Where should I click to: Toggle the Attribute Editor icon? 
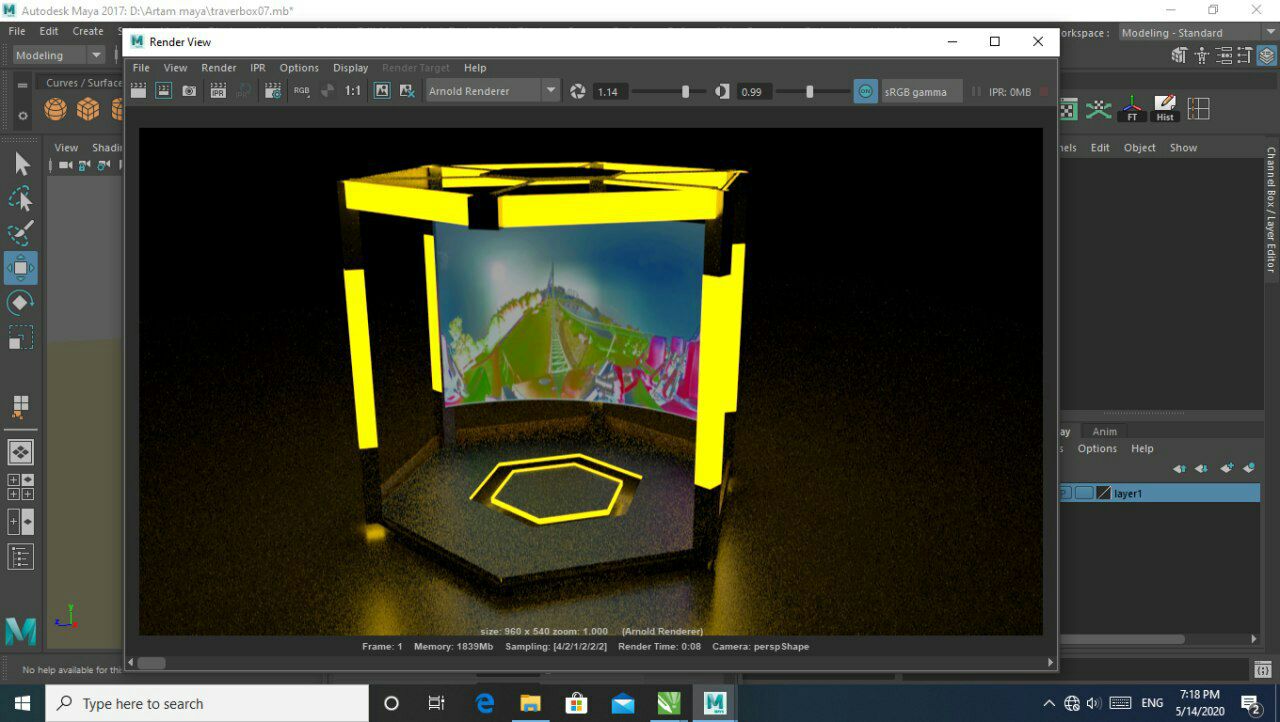pyautogui.click(x=1224, y=55)
